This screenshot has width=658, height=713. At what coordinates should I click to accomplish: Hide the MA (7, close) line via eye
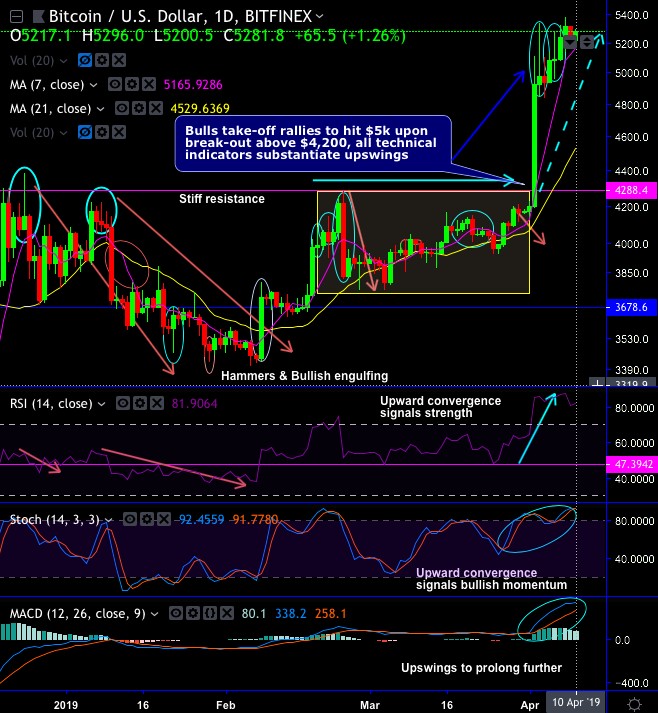click(115, 84)
